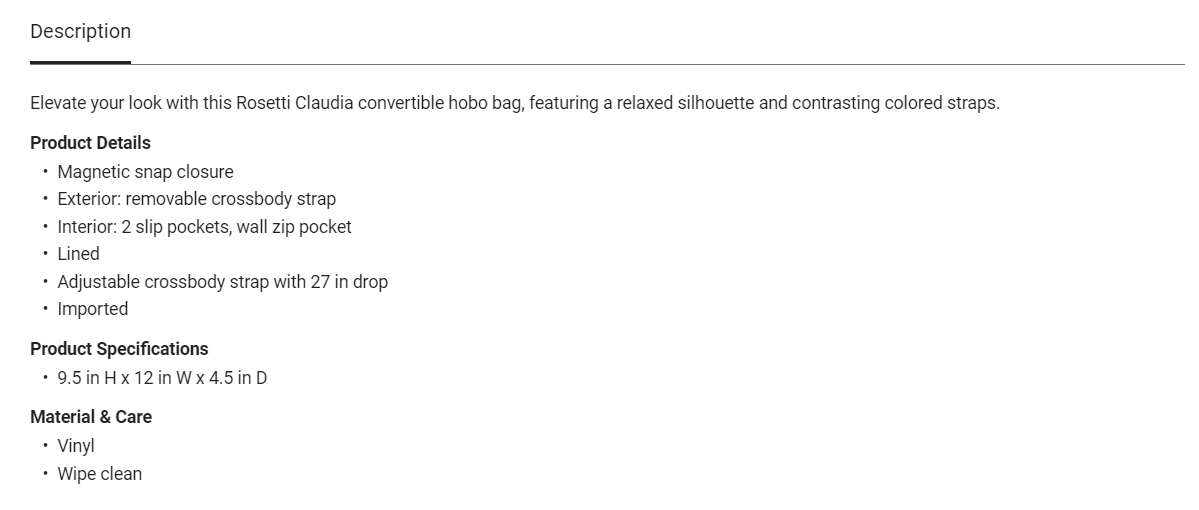
Task: Click the bag dimensions line
Action: (162, 378)
